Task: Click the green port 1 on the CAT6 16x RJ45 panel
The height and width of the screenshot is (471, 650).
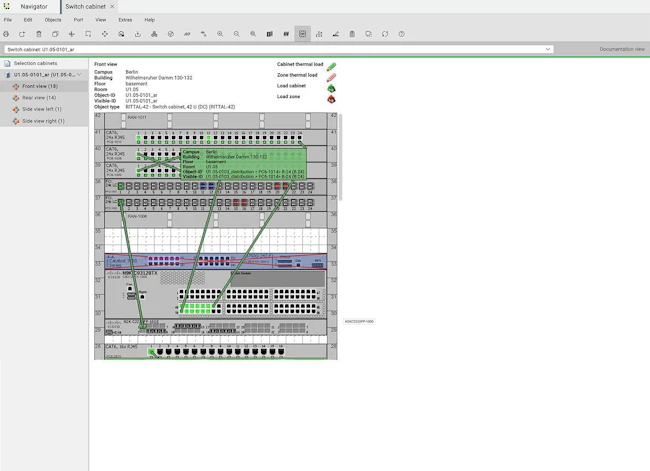Action: 151,352
